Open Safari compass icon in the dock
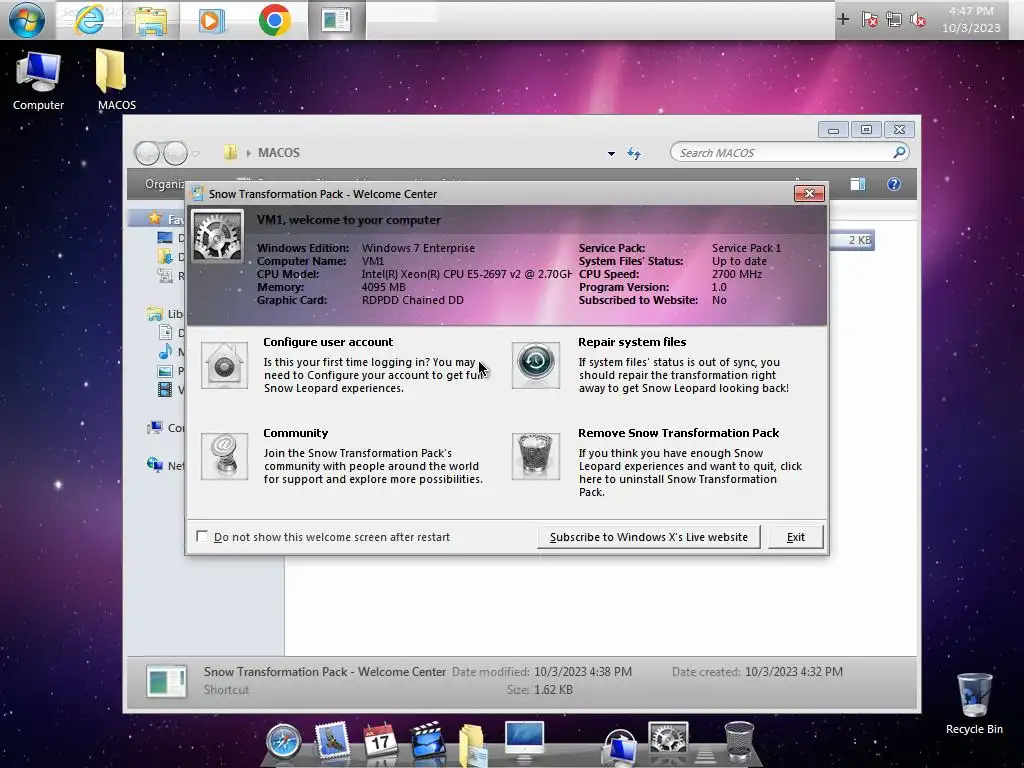Screen dimensions: 1024x768 pyautogui.click(x=283, y=742)
